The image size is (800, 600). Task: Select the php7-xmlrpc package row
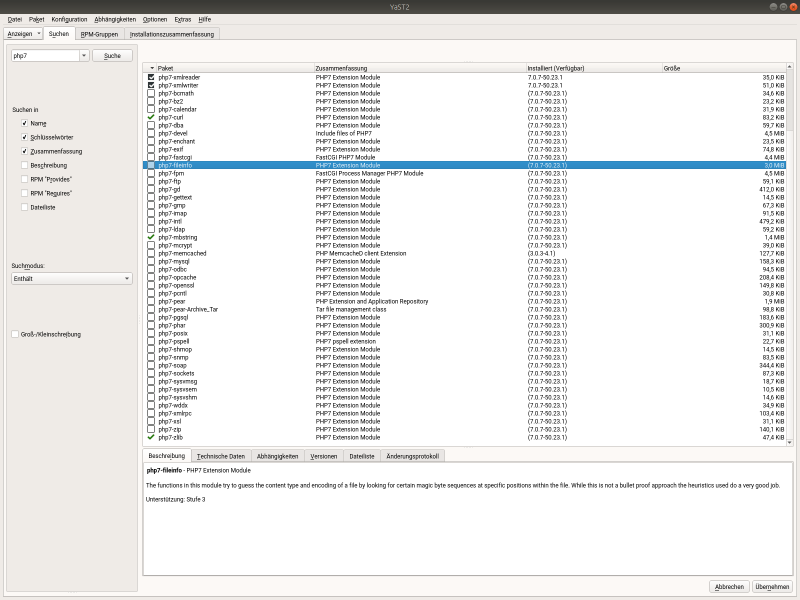coord(464,413)
